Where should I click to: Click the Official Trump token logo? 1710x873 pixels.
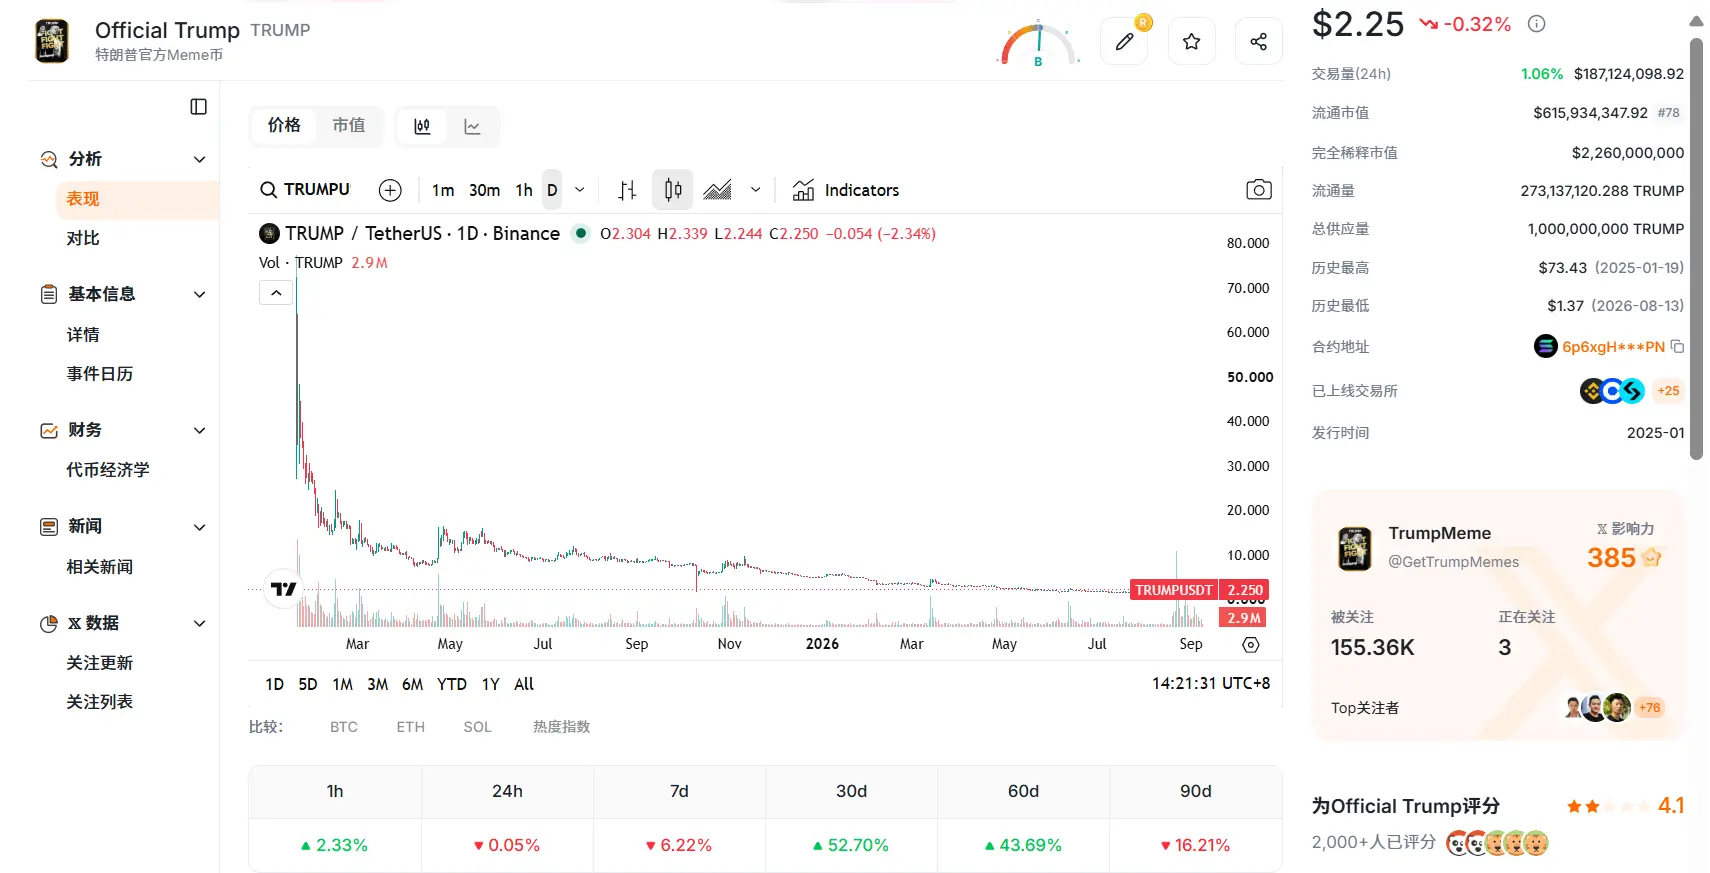click(x=52, y=41)
